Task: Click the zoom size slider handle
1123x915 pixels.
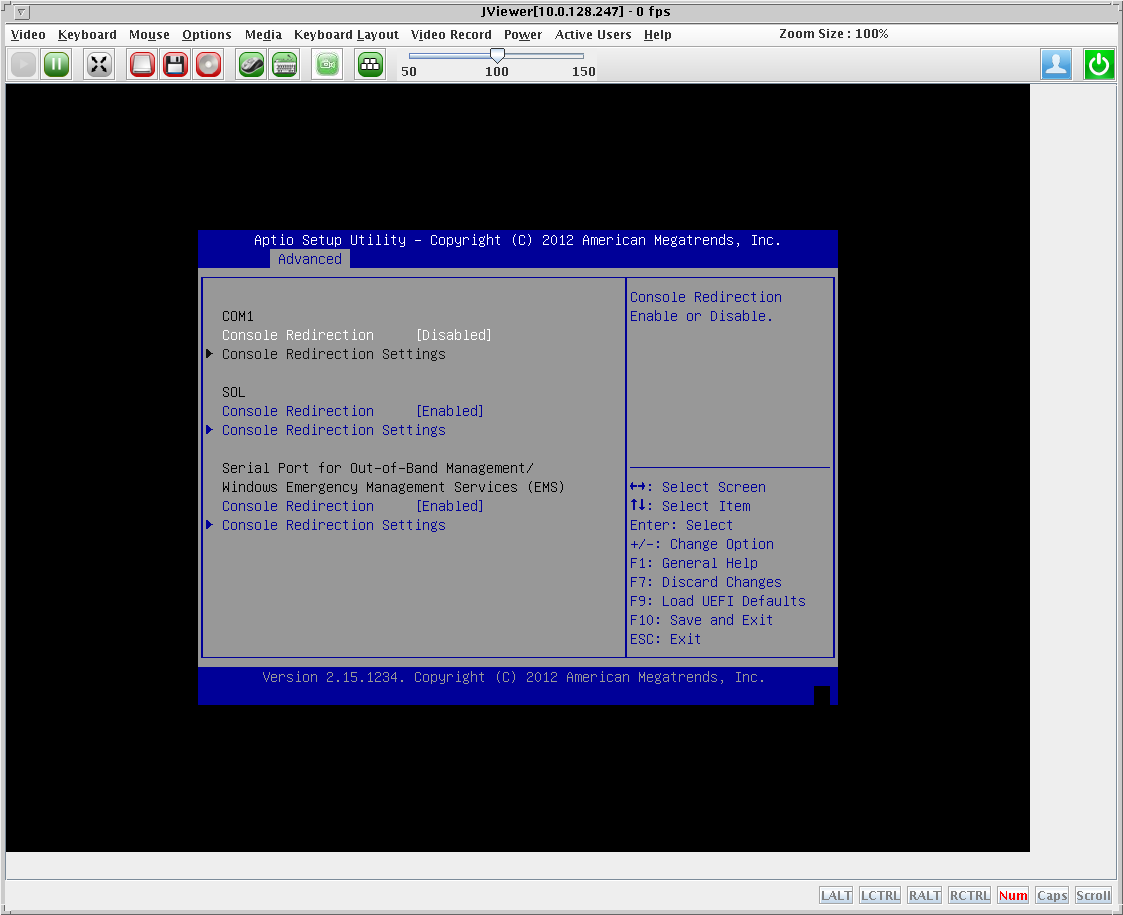Action: [497, 55]
